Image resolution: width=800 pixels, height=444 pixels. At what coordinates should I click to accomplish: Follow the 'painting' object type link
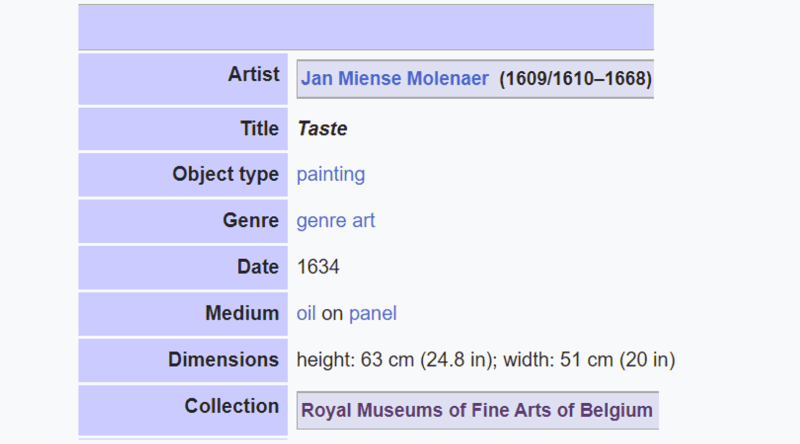[x=331, y=175]
